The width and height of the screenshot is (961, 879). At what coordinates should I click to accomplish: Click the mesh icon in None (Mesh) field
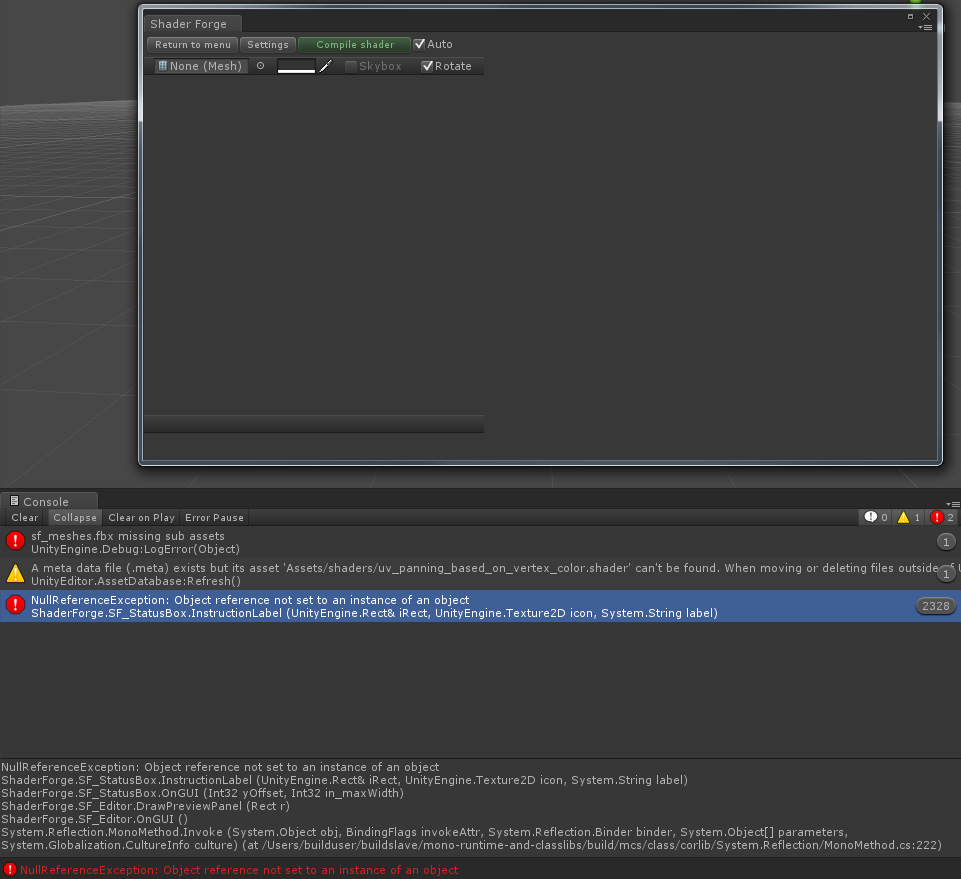coord(164,65)
